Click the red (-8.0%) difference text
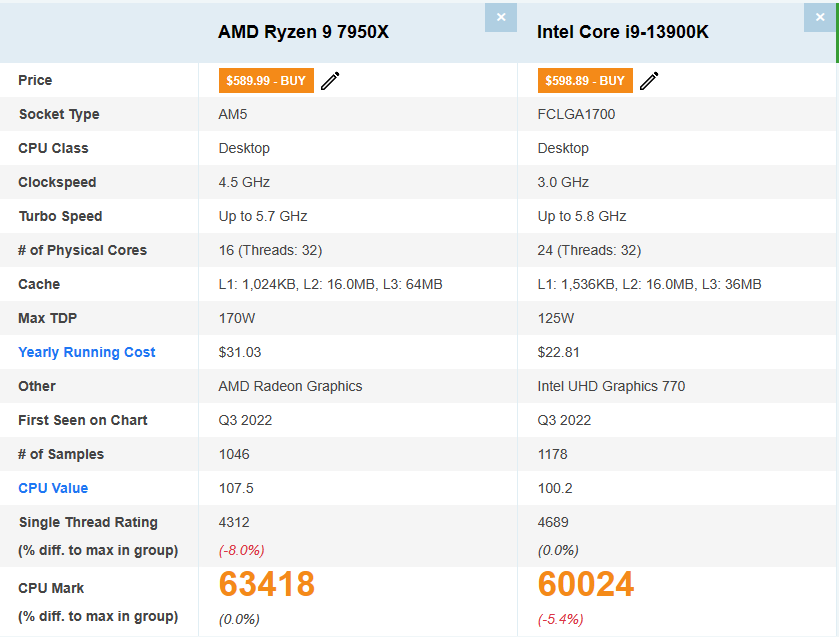Image resolution: width=839 pixels, height=637 pixels. (241, 550)
